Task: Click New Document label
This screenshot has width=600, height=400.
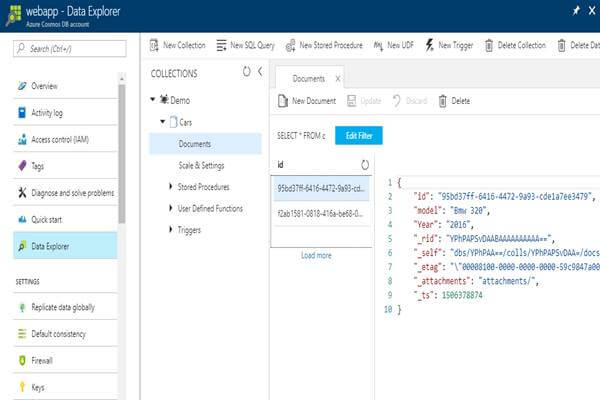Action: pos(314,101)
